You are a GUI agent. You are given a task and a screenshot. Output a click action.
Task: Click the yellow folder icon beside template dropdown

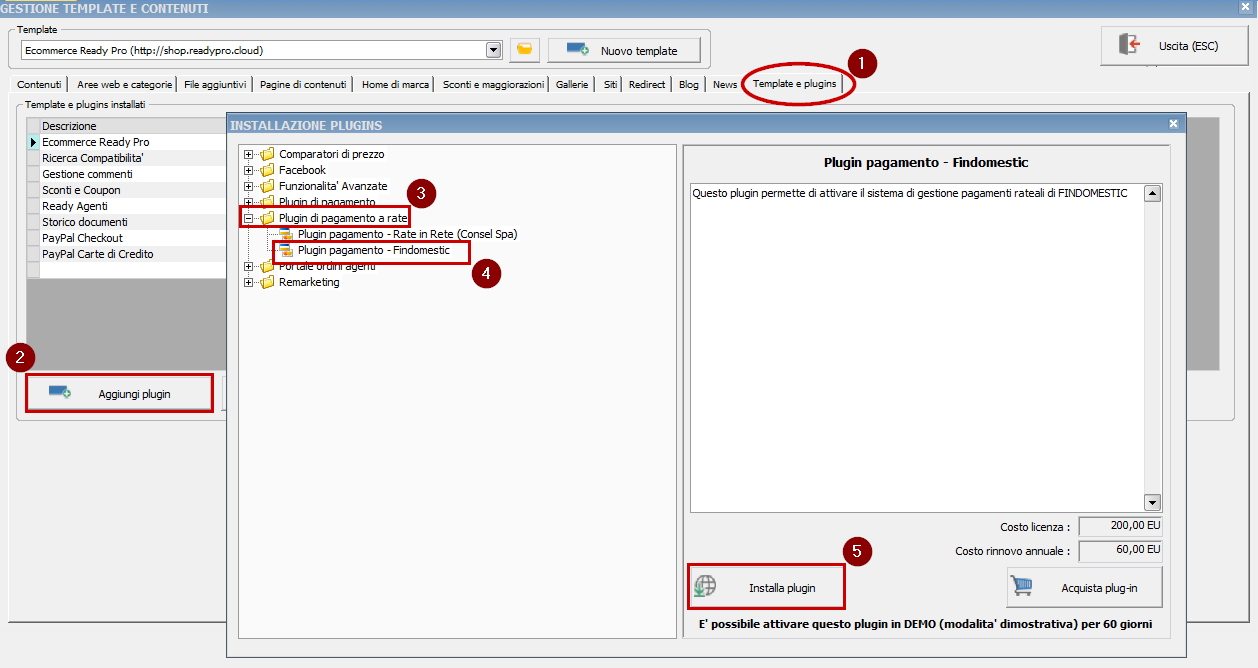pos(524,50)
